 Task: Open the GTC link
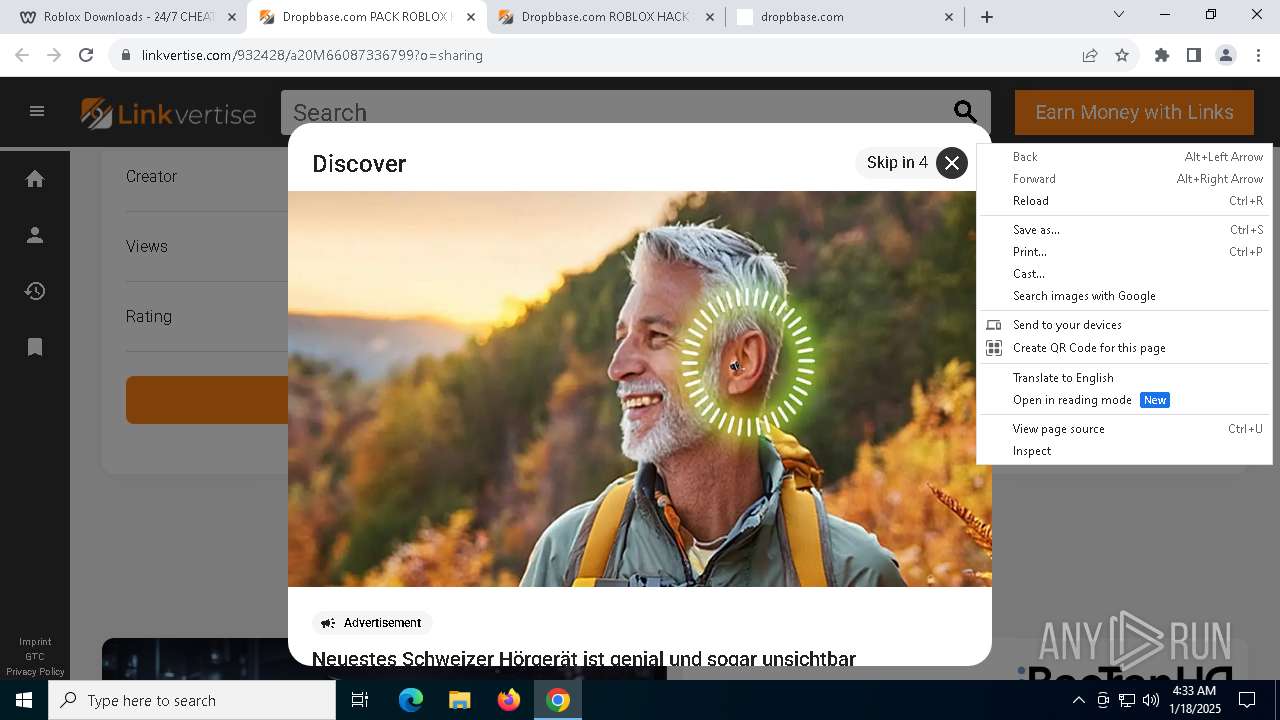35,657
